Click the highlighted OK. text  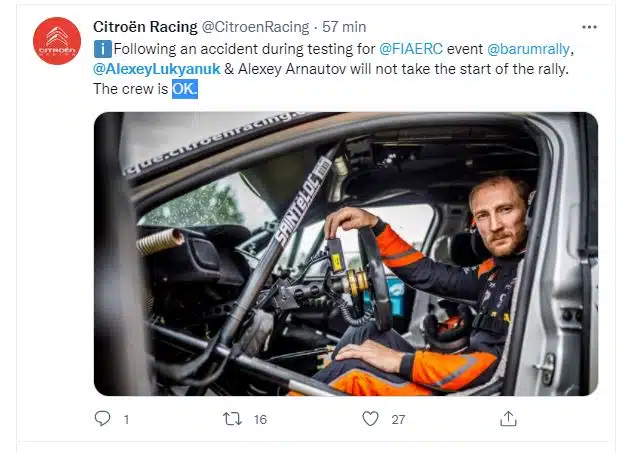[185, 89]
